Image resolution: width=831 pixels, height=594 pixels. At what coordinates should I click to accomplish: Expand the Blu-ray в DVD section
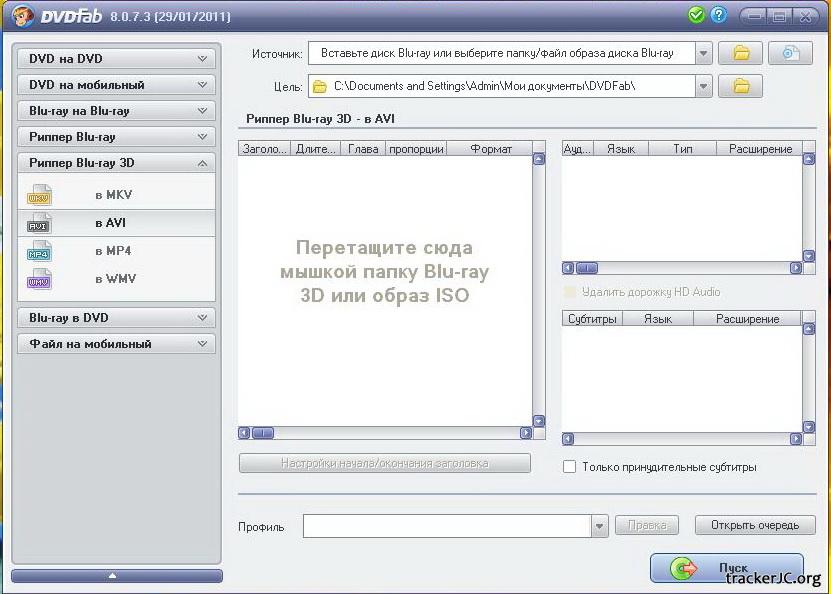(116, 318)
